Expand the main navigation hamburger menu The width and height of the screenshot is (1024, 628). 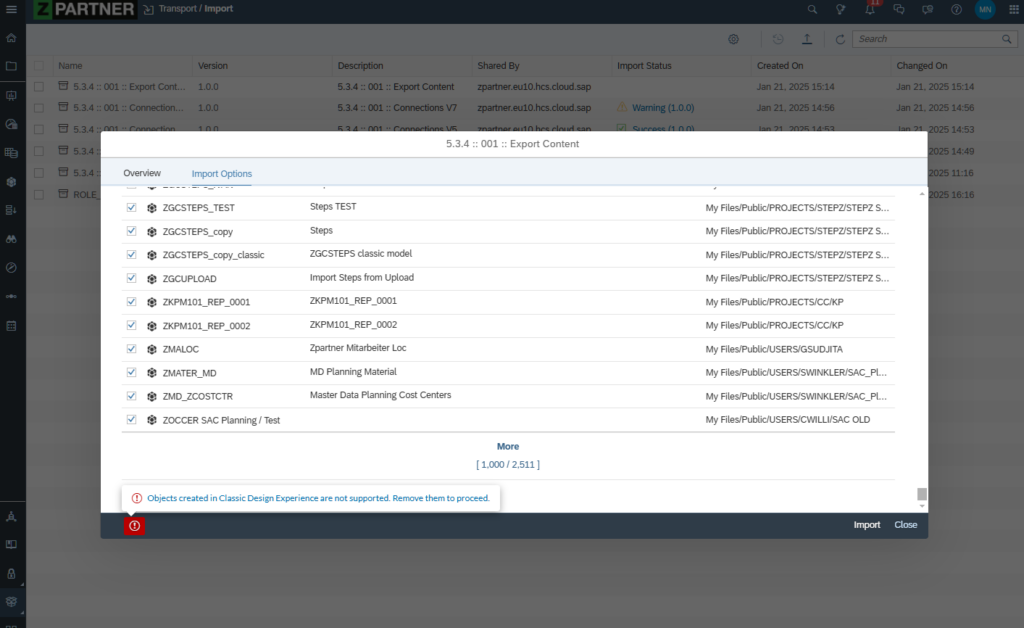12,10
